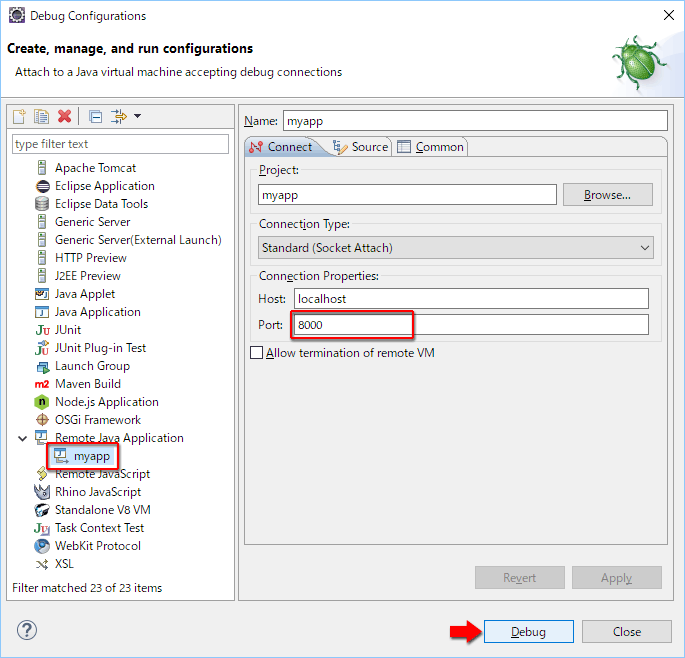This screenshot has height=658, width=685.
Task: Click the Project text field
Action: pyautogui.click(x=407, y=195)
